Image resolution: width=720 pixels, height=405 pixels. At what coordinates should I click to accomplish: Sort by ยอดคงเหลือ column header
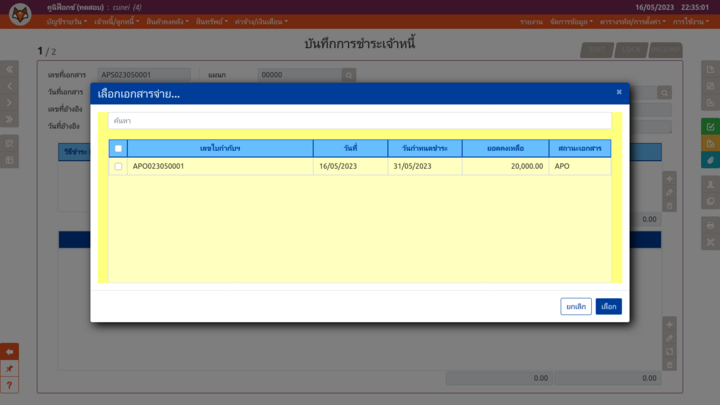(x=506, y=148)
